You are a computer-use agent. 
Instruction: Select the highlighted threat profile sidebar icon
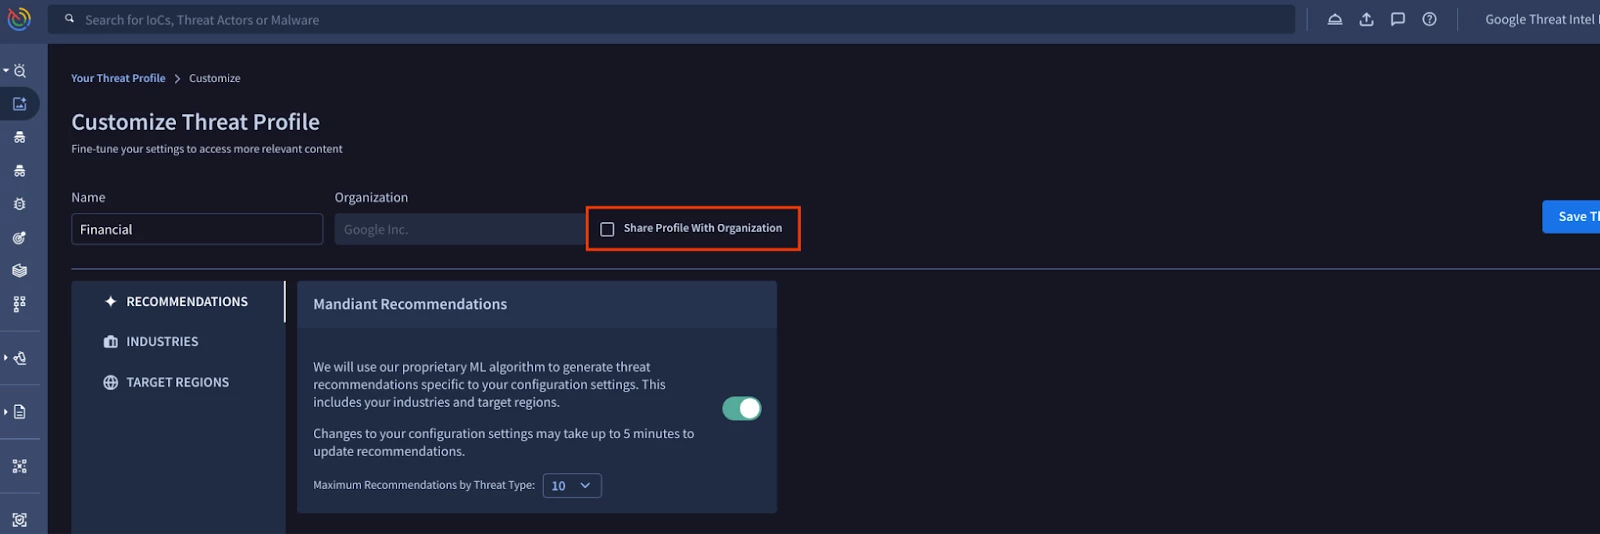tap(19, 104)
